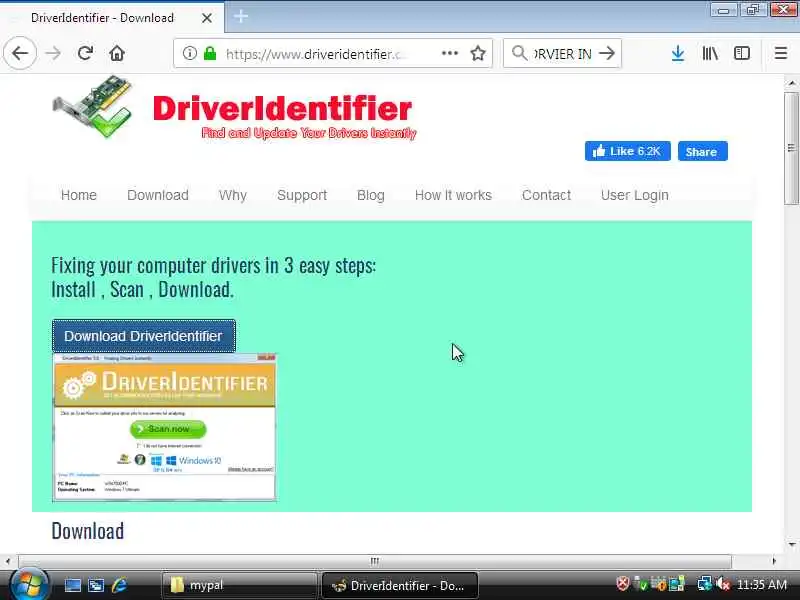Open the downloads arrow in toolbar
This screenshot has width=800, height=600.
coord(678,53)
